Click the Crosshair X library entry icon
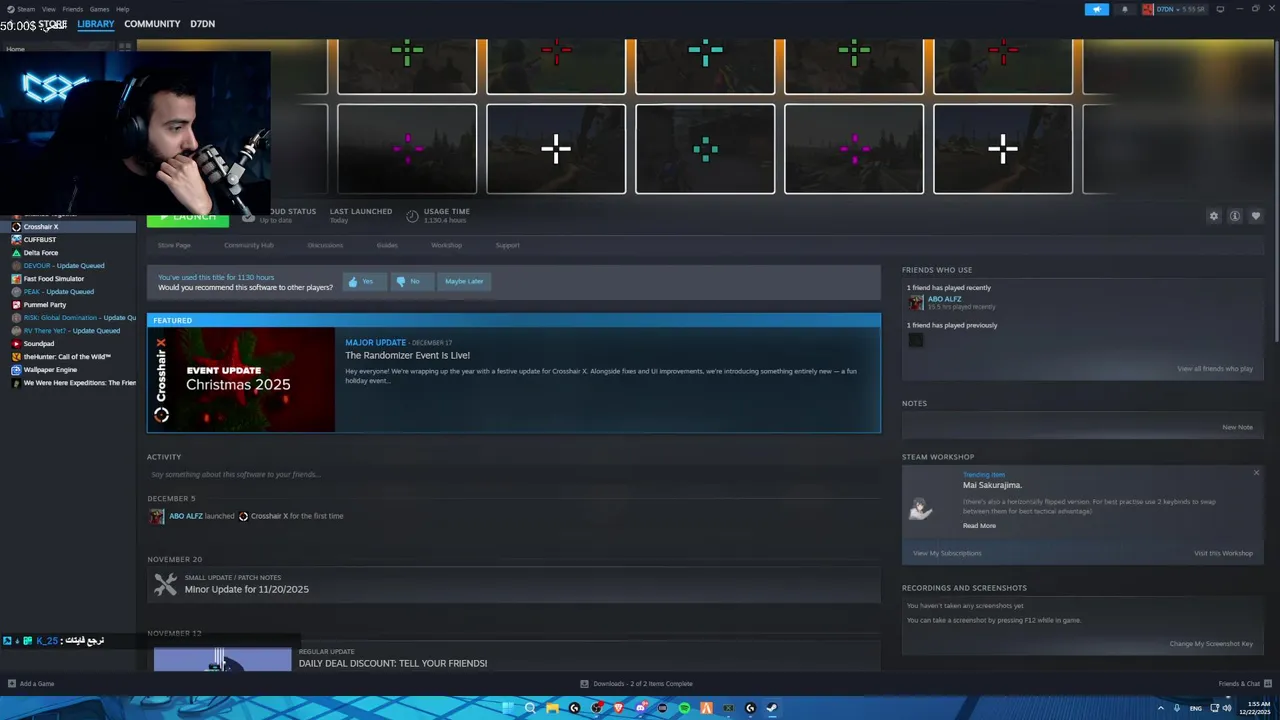 click(16, 227)
